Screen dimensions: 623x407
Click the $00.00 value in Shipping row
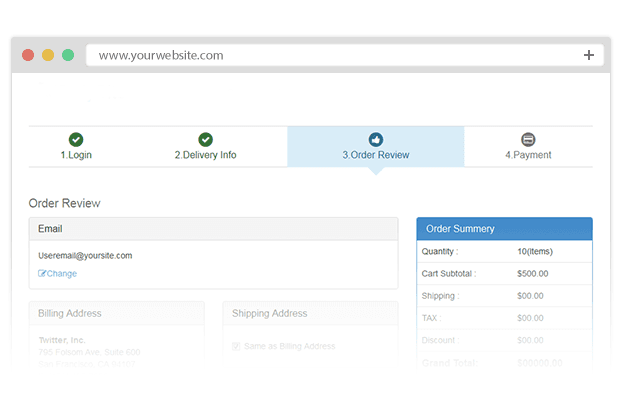click(x=530, y=296)
